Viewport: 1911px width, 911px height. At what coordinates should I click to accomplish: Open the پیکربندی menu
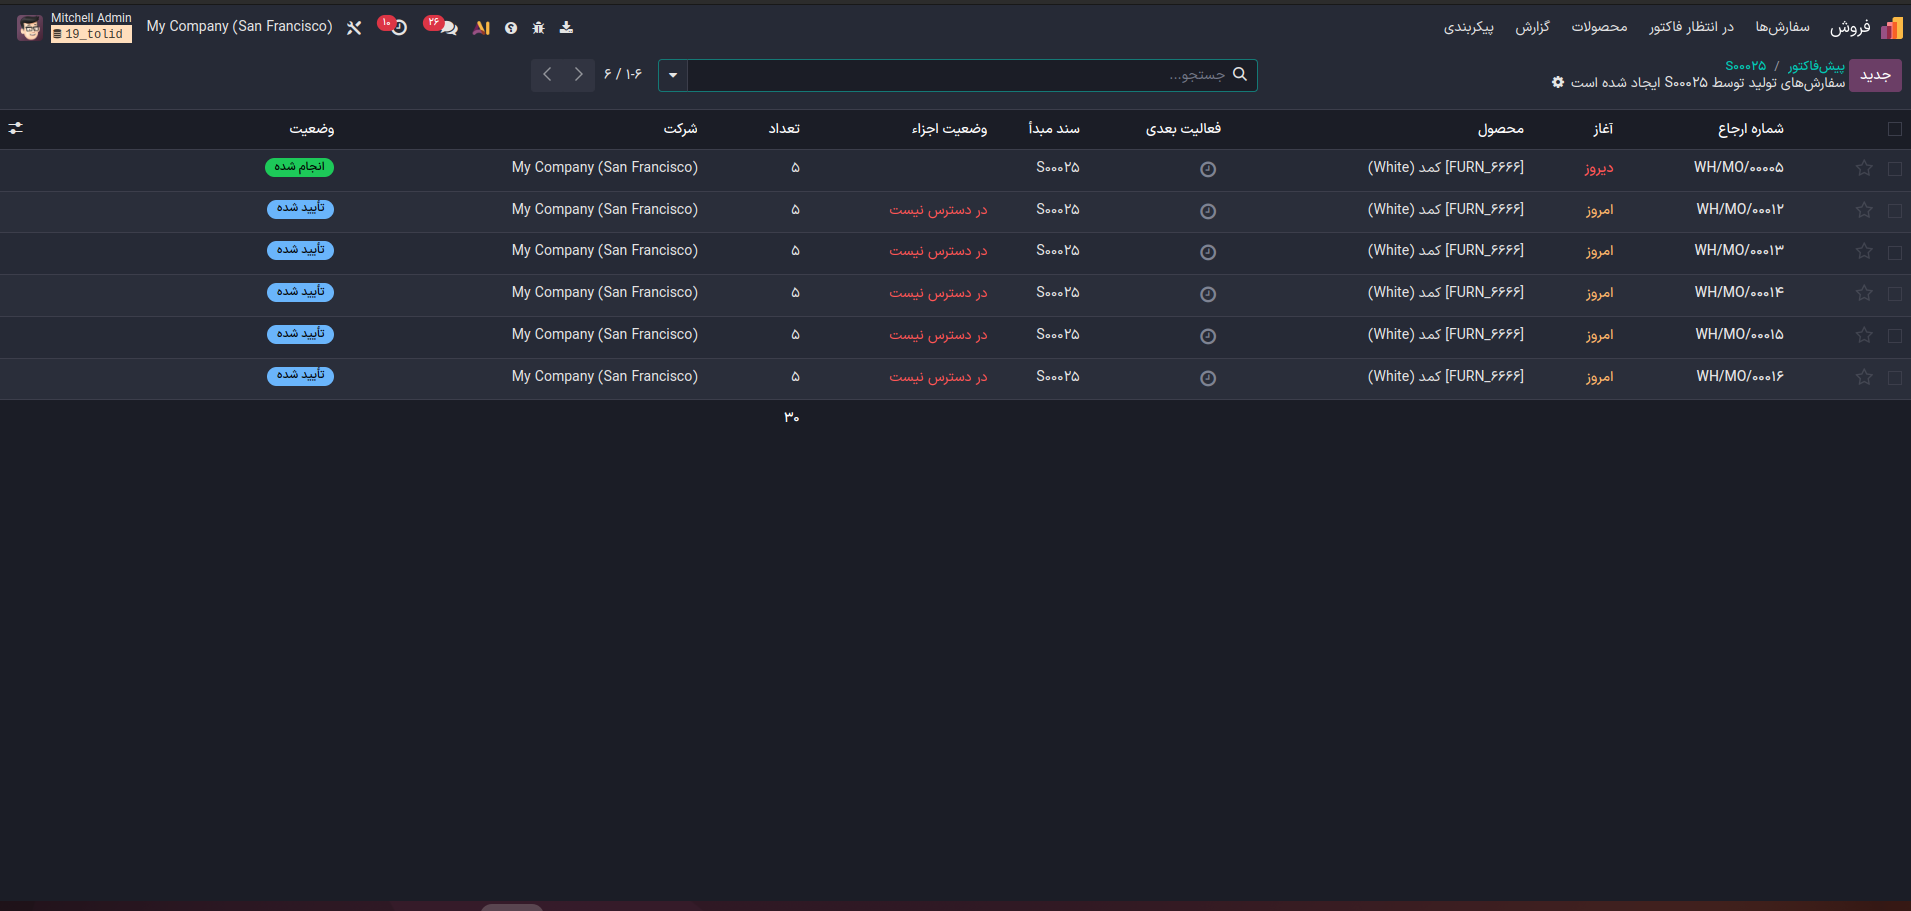pos(1468,27)
